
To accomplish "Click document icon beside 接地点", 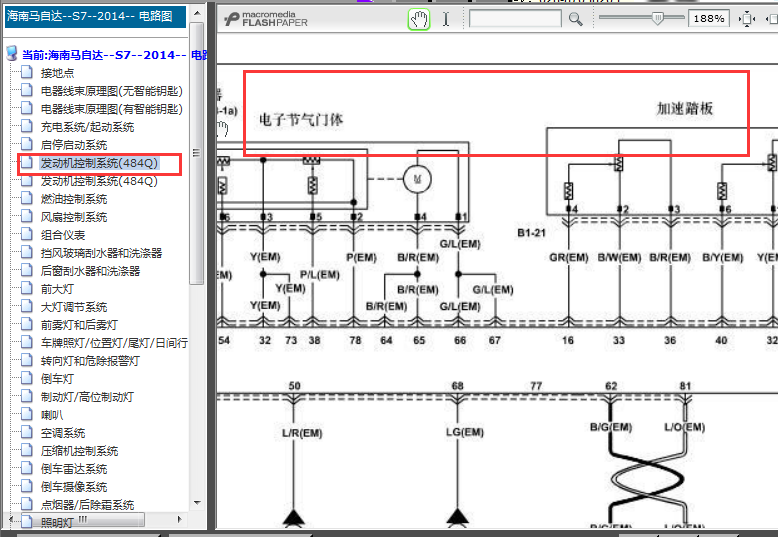I will (x=27, y=72).
